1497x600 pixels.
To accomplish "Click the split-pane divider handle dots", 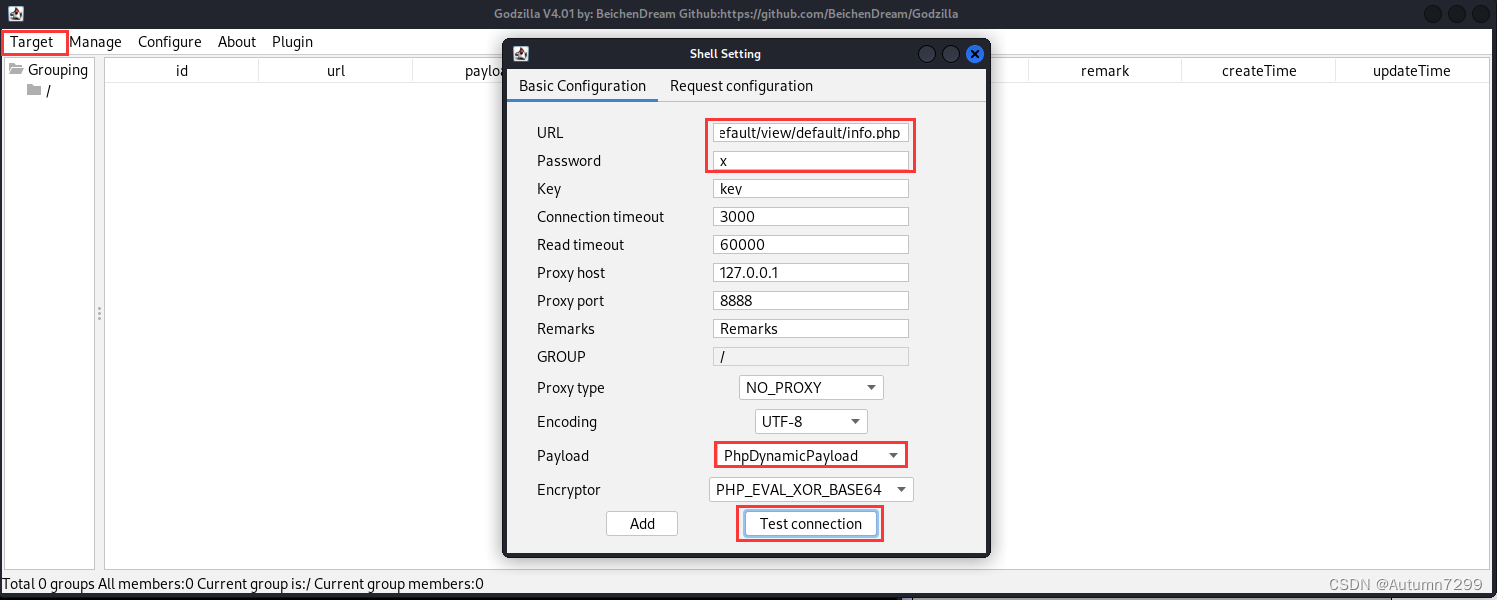I will click(99, 314).
